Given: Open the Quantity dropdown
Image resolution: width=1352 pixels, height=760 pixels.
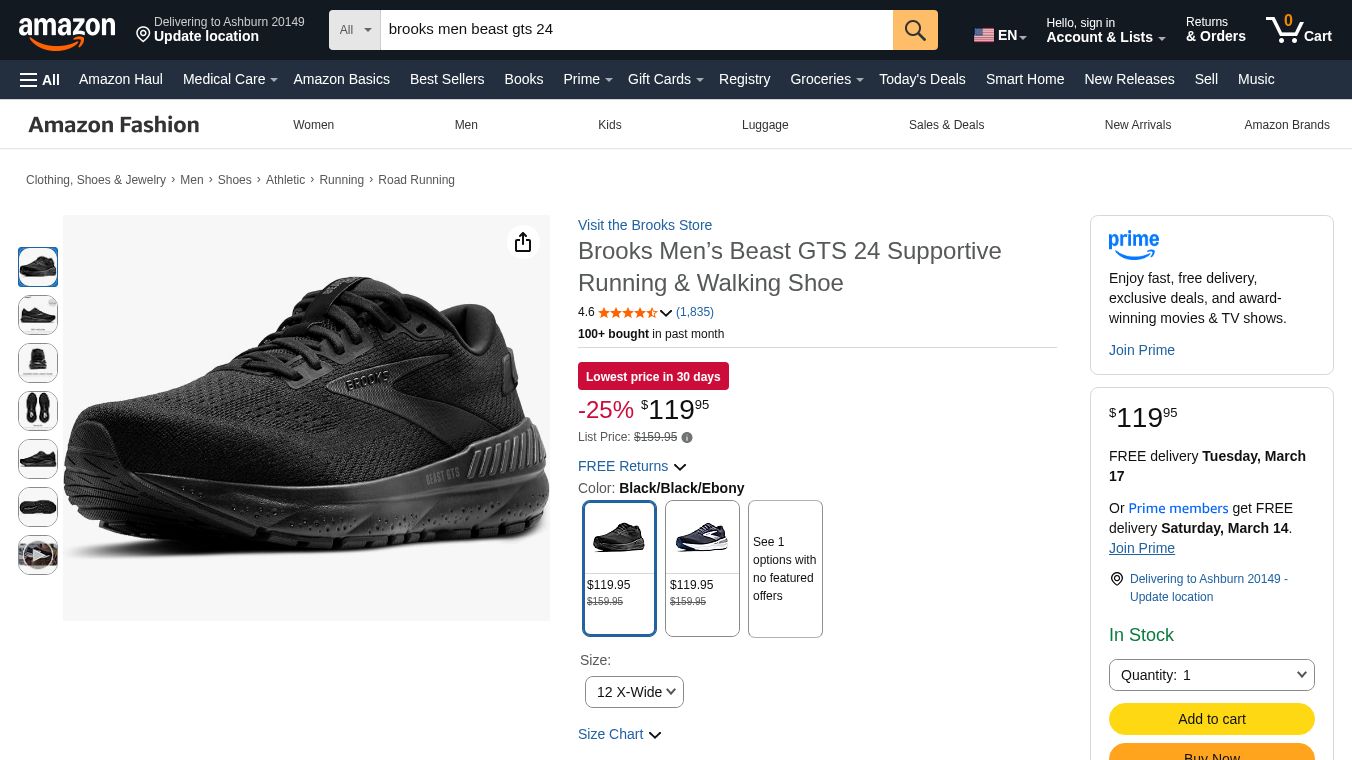Looking at the screenshot, I should pos(1211,675).
